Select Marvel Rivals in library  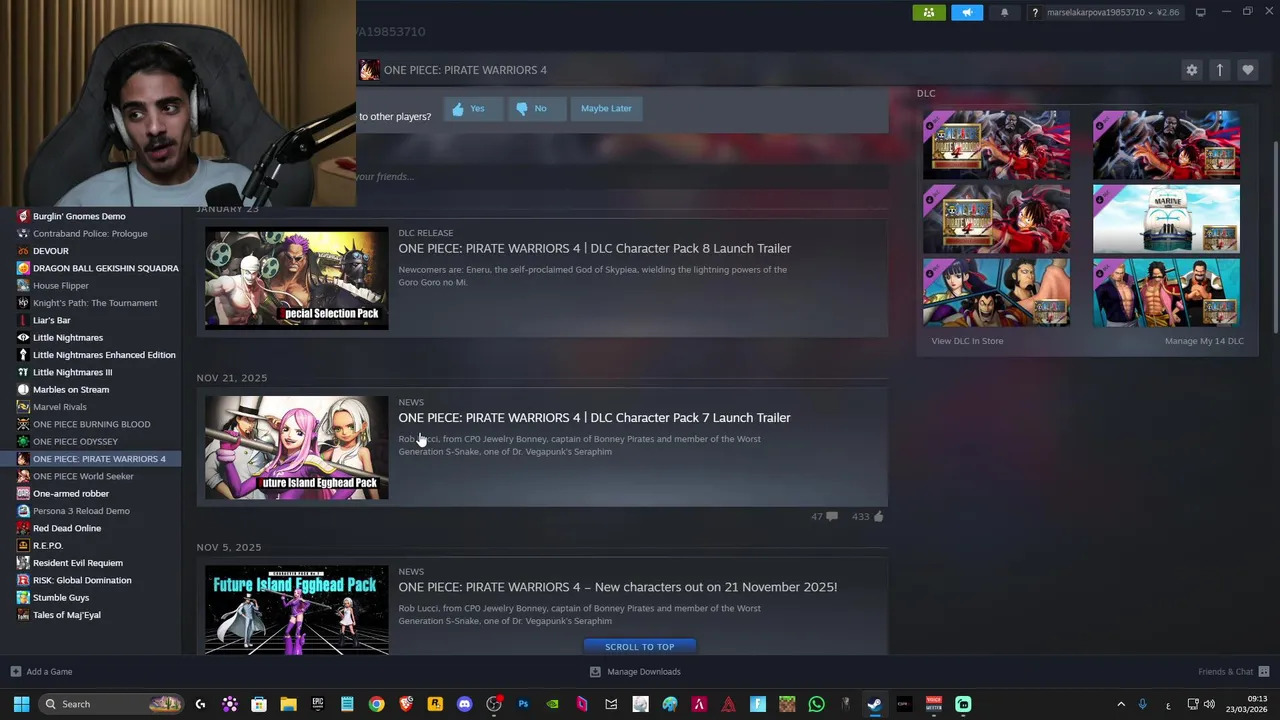click(x=60, y=407)
